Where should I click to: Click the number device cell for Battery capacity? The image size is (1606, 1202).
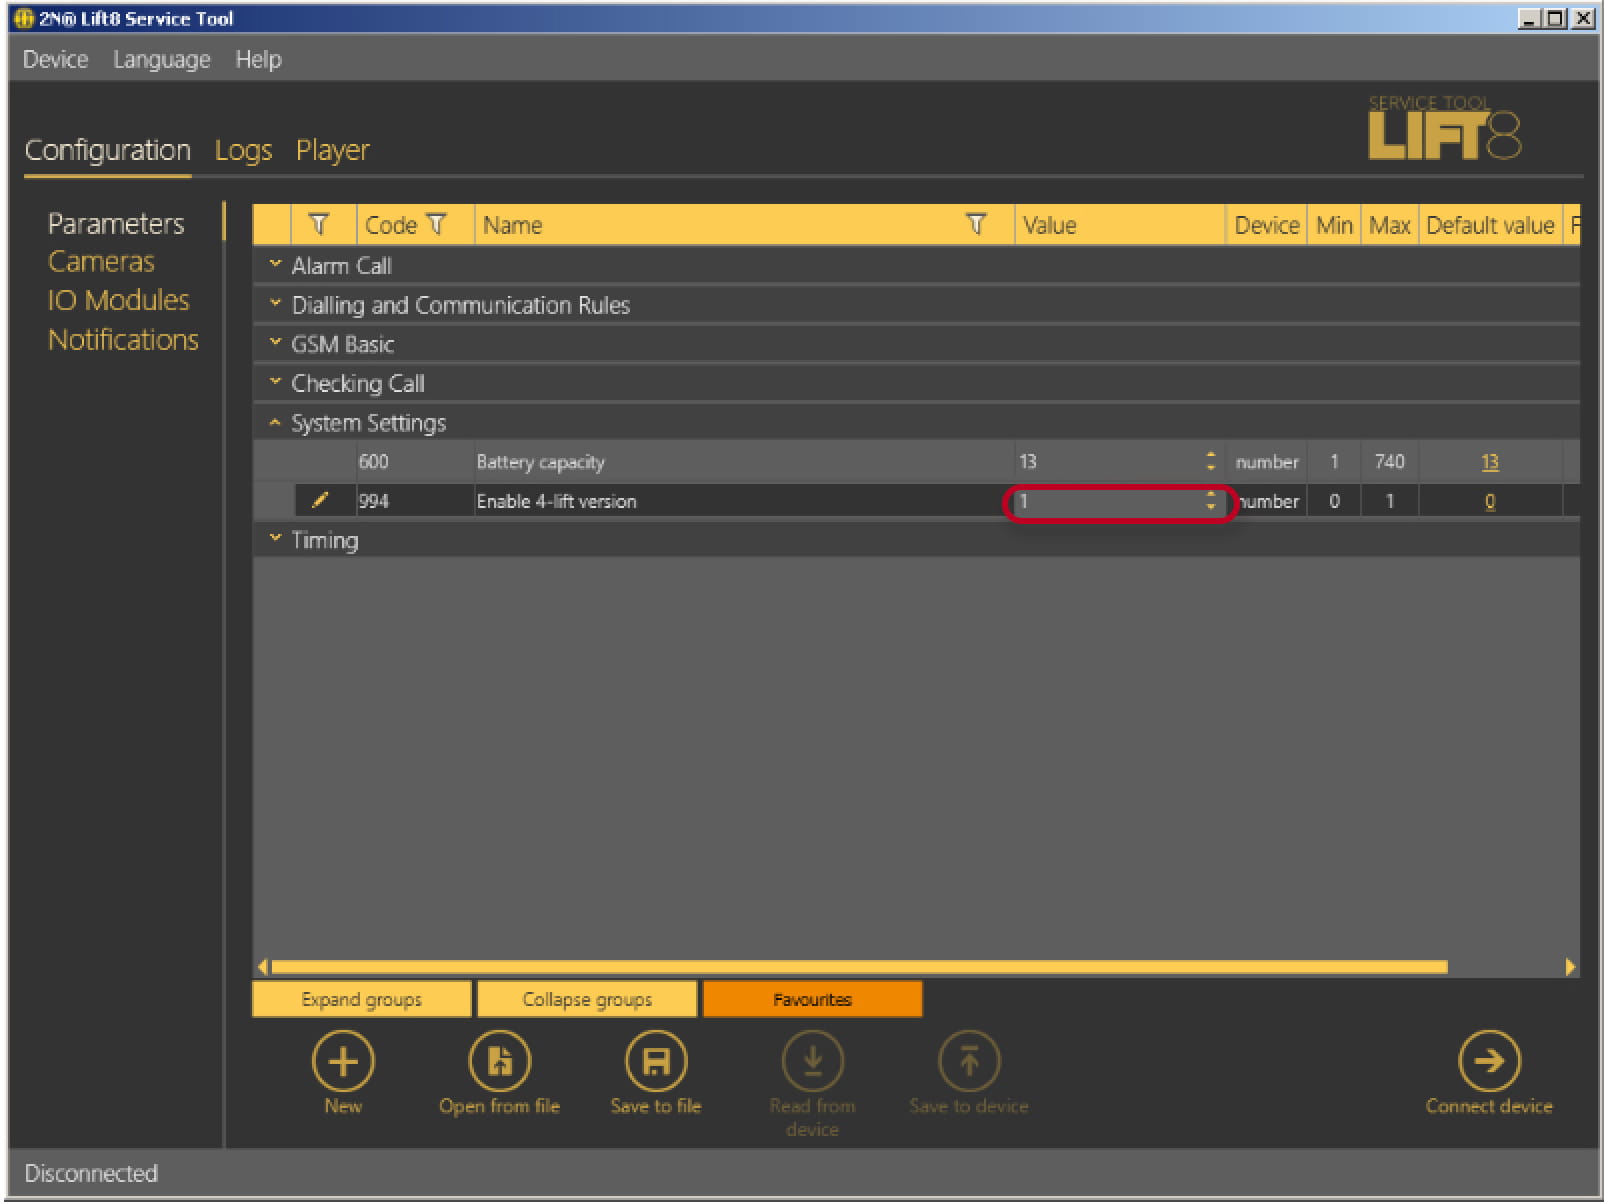click(x=1267, y=461)
